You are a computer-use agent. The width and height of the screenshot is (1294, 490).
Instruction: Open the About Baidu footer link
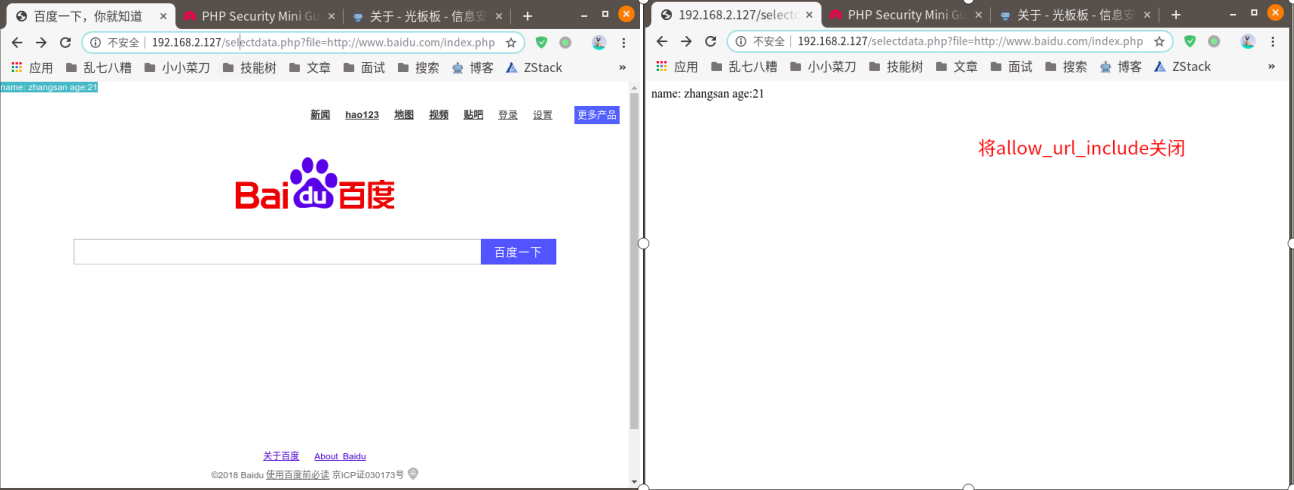(340, 456)
